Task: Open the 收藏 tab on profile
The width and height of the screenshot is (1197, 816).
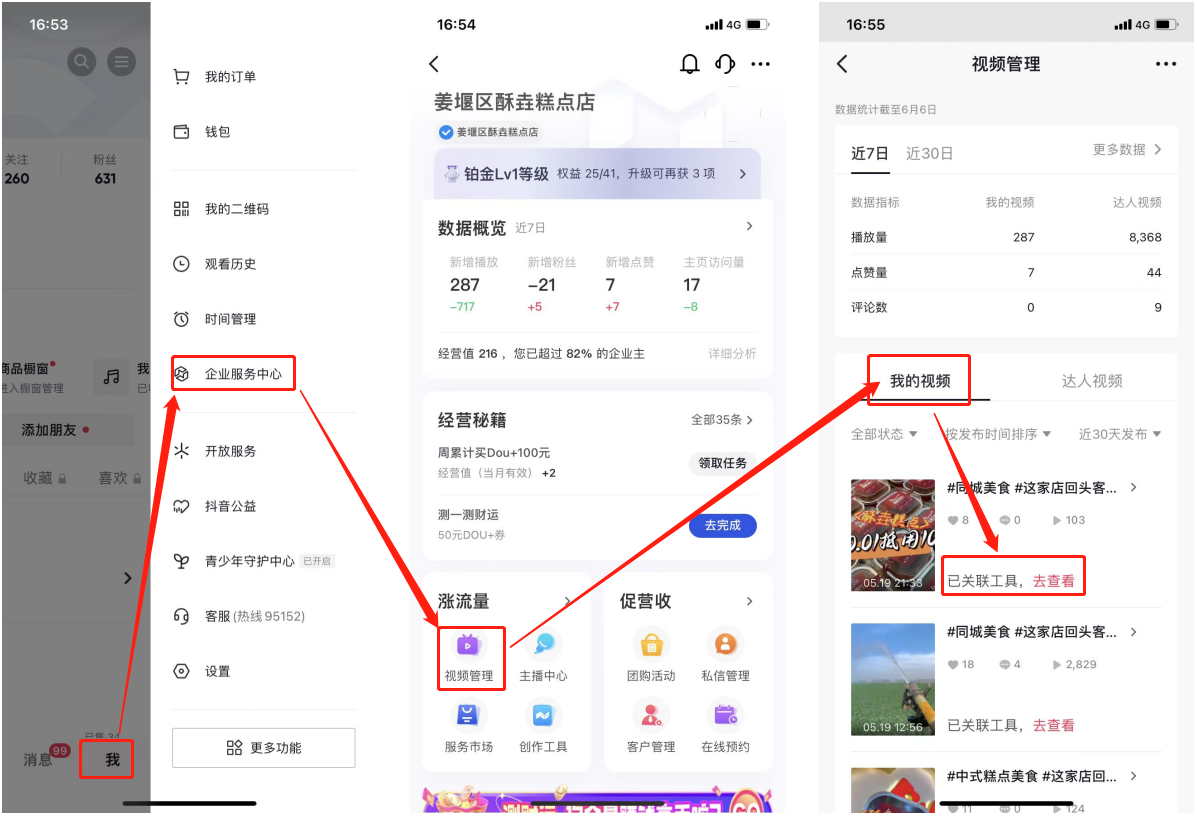Action: 44,478
